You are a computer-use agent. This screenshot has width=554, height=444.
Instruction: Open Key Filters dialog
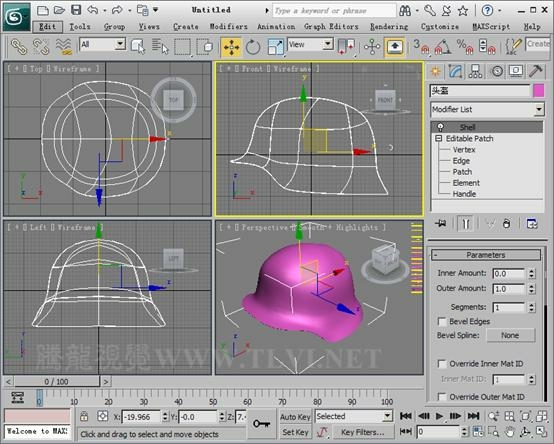point(363,432)
